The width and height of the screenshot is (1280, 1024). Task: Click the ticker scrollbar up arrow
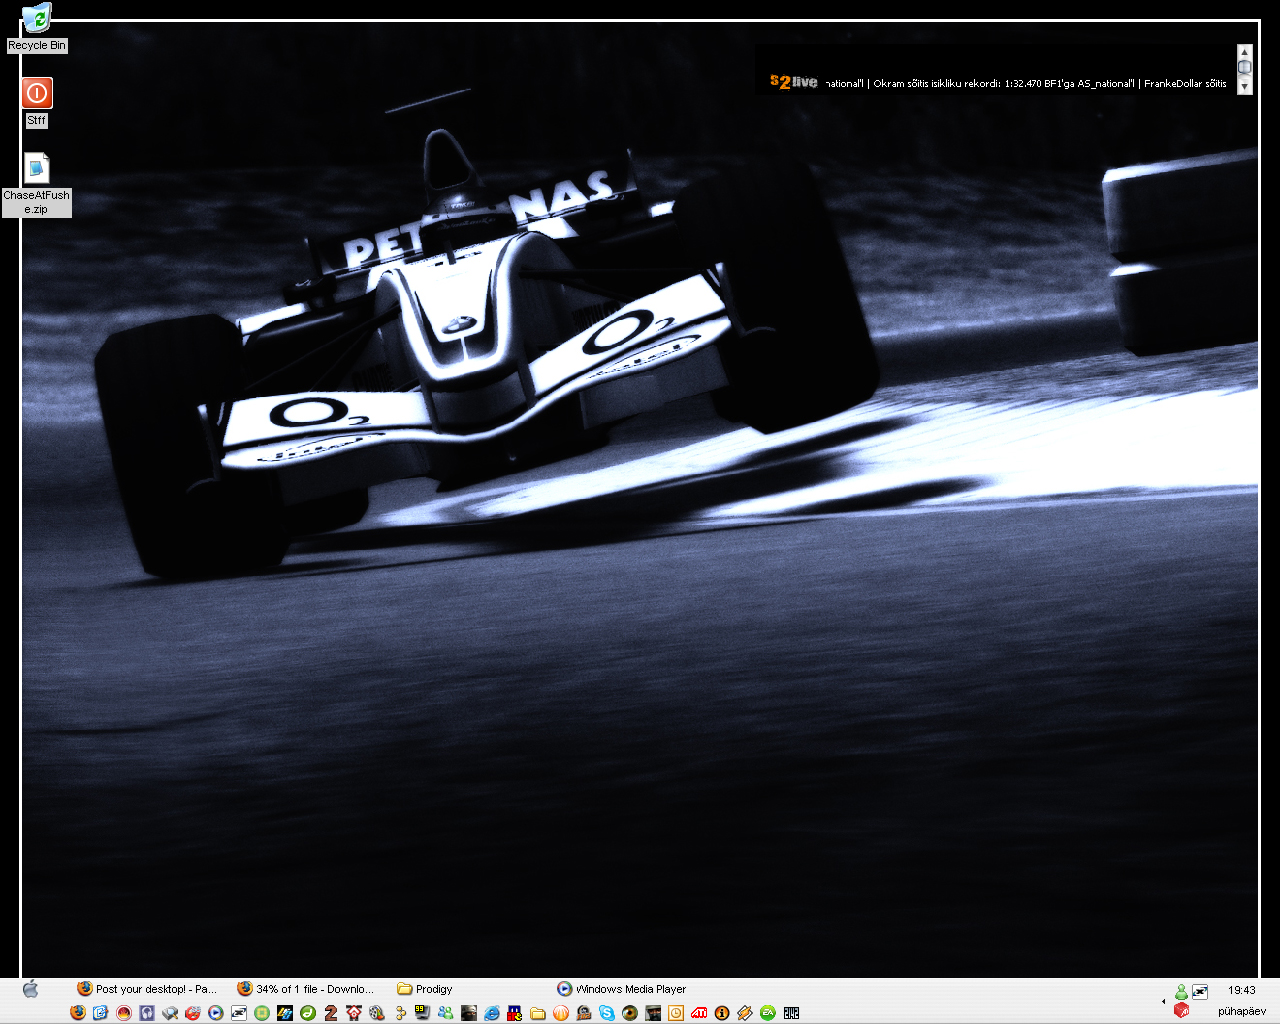point(1245,51)
